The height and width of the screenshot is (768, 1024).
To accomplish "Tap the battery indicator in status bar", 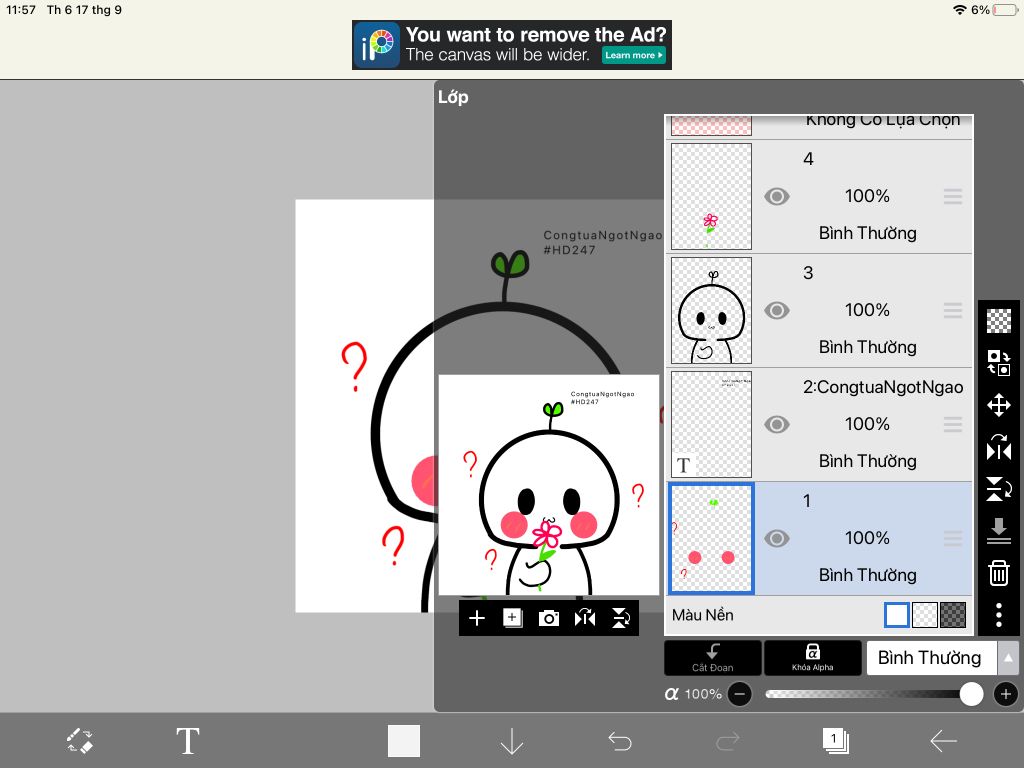I will point(1005,10).
